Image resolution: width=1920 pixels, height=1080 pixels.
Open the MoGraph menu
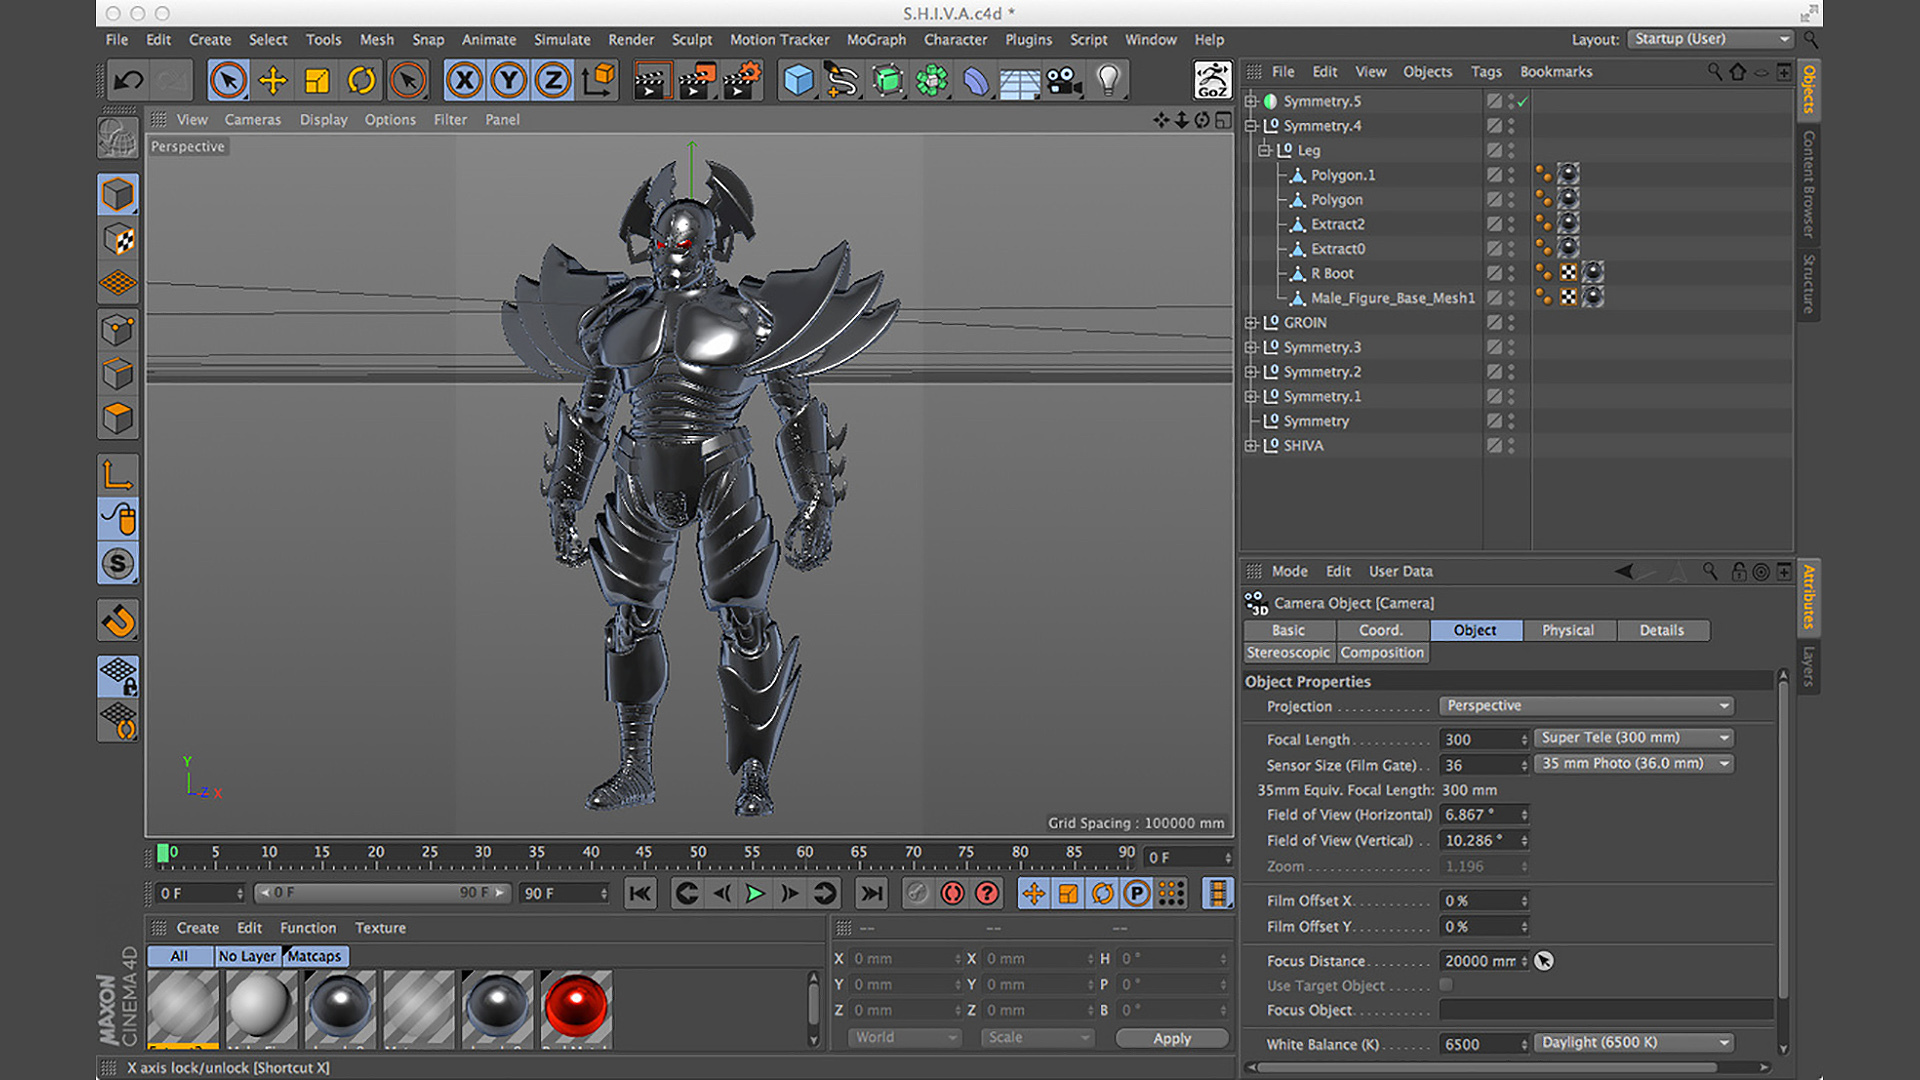(x=876, y=40)
